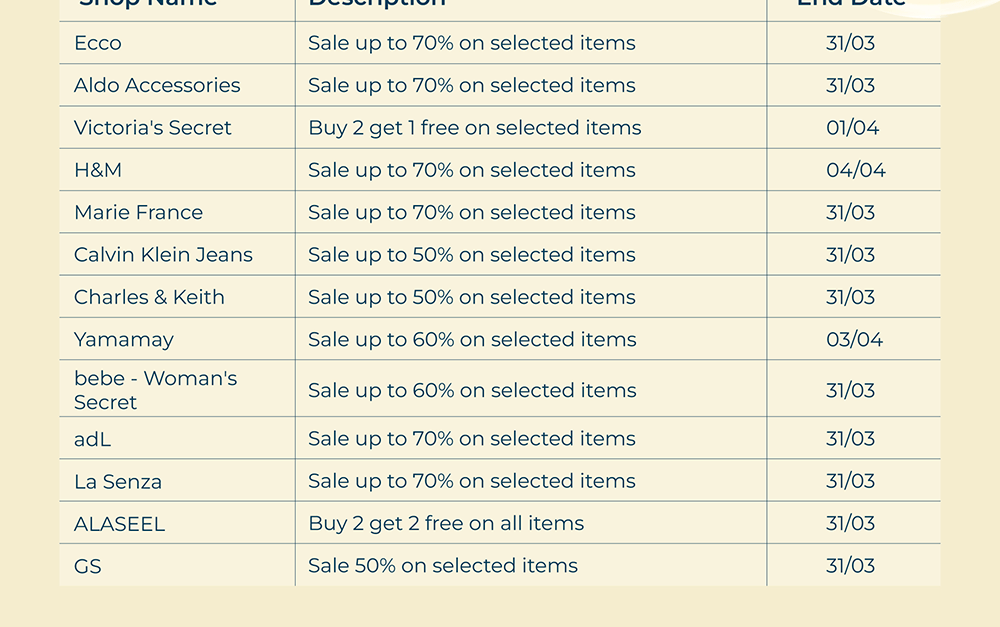Click the La Senza shop name
This screenshot has height=627, width=1000.
point(118,481)
